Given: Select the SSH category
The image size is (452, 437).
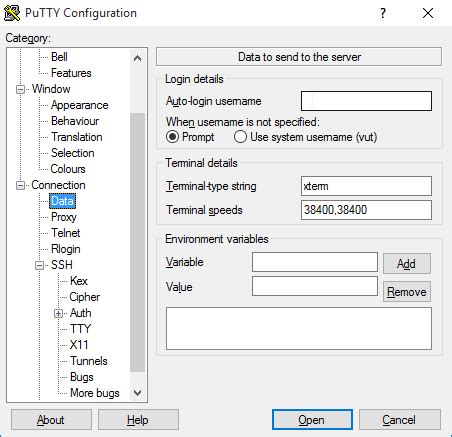Looking at the screenshot, I should (62, 265).
